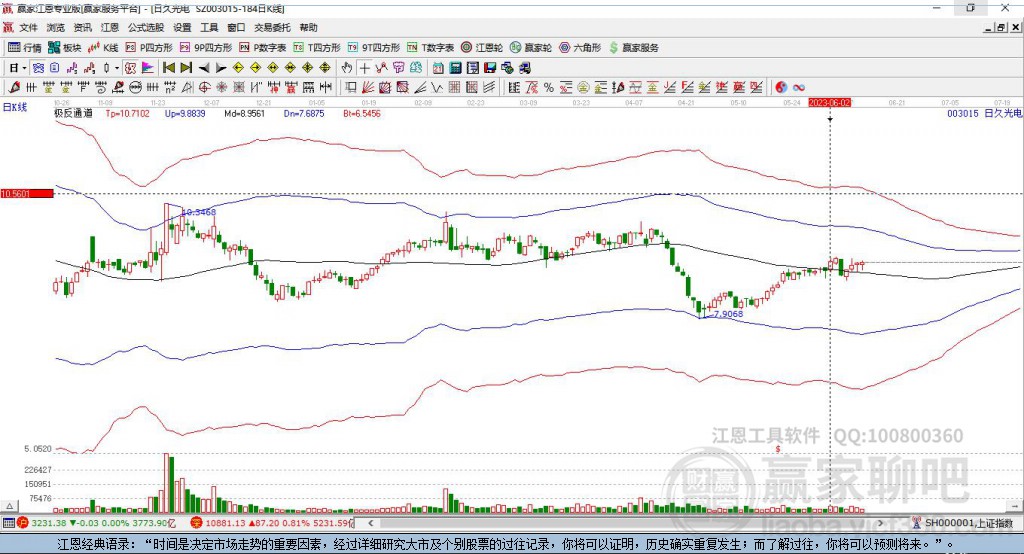
Task: Expand candlestick style dropdown arrow
Action: [x=117, y=68]
